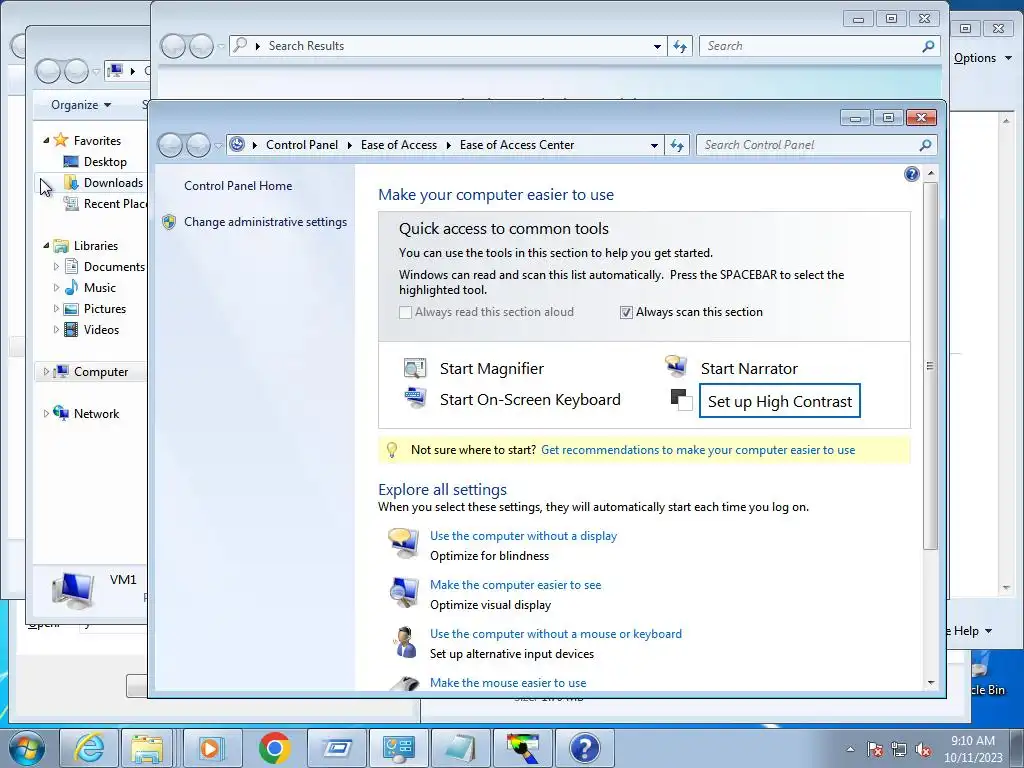Expand the Music library node
Viewport: 1024px width, 768px height.
56,287
